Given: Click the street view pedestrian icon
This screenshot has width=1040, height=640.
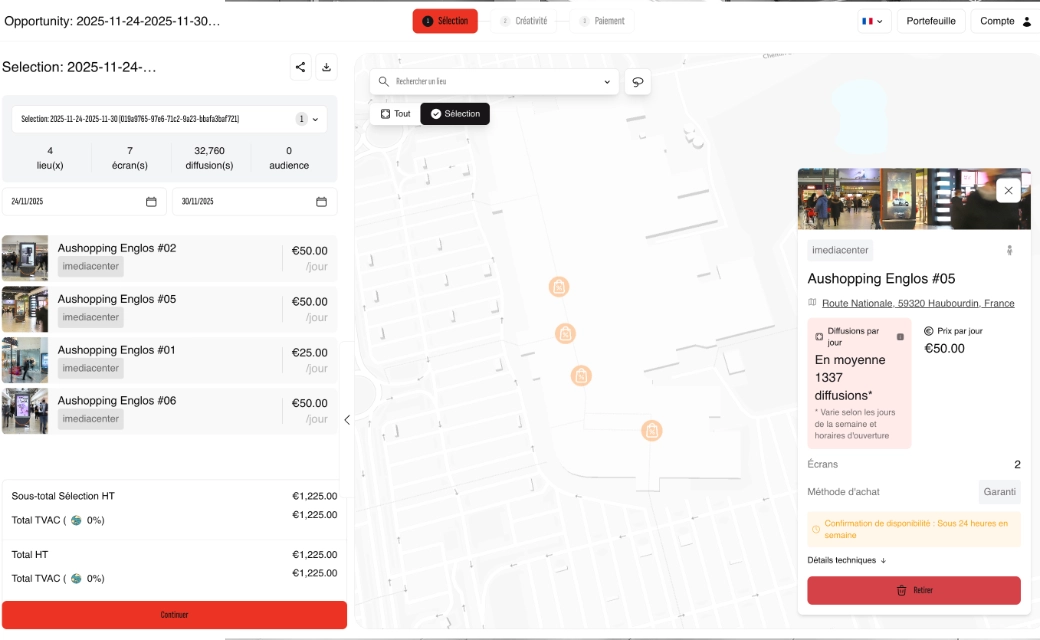Looking at the screenshot, I should [1010, 250].
